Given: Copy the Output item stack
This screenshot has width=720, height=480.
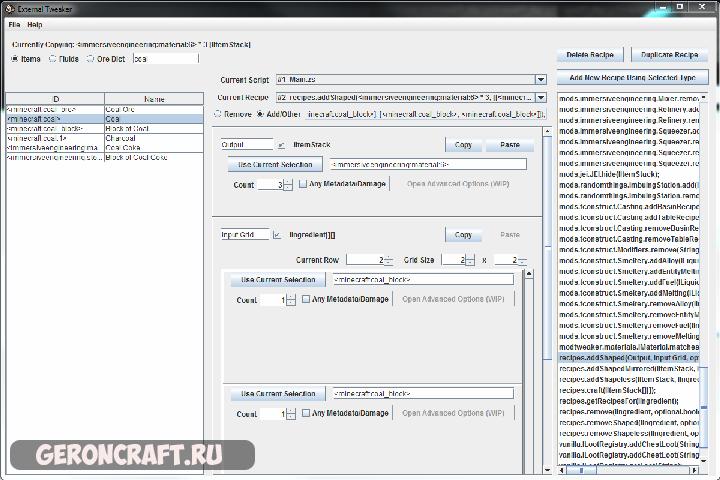Looking at the screenshot, I should tap(463, 145).
